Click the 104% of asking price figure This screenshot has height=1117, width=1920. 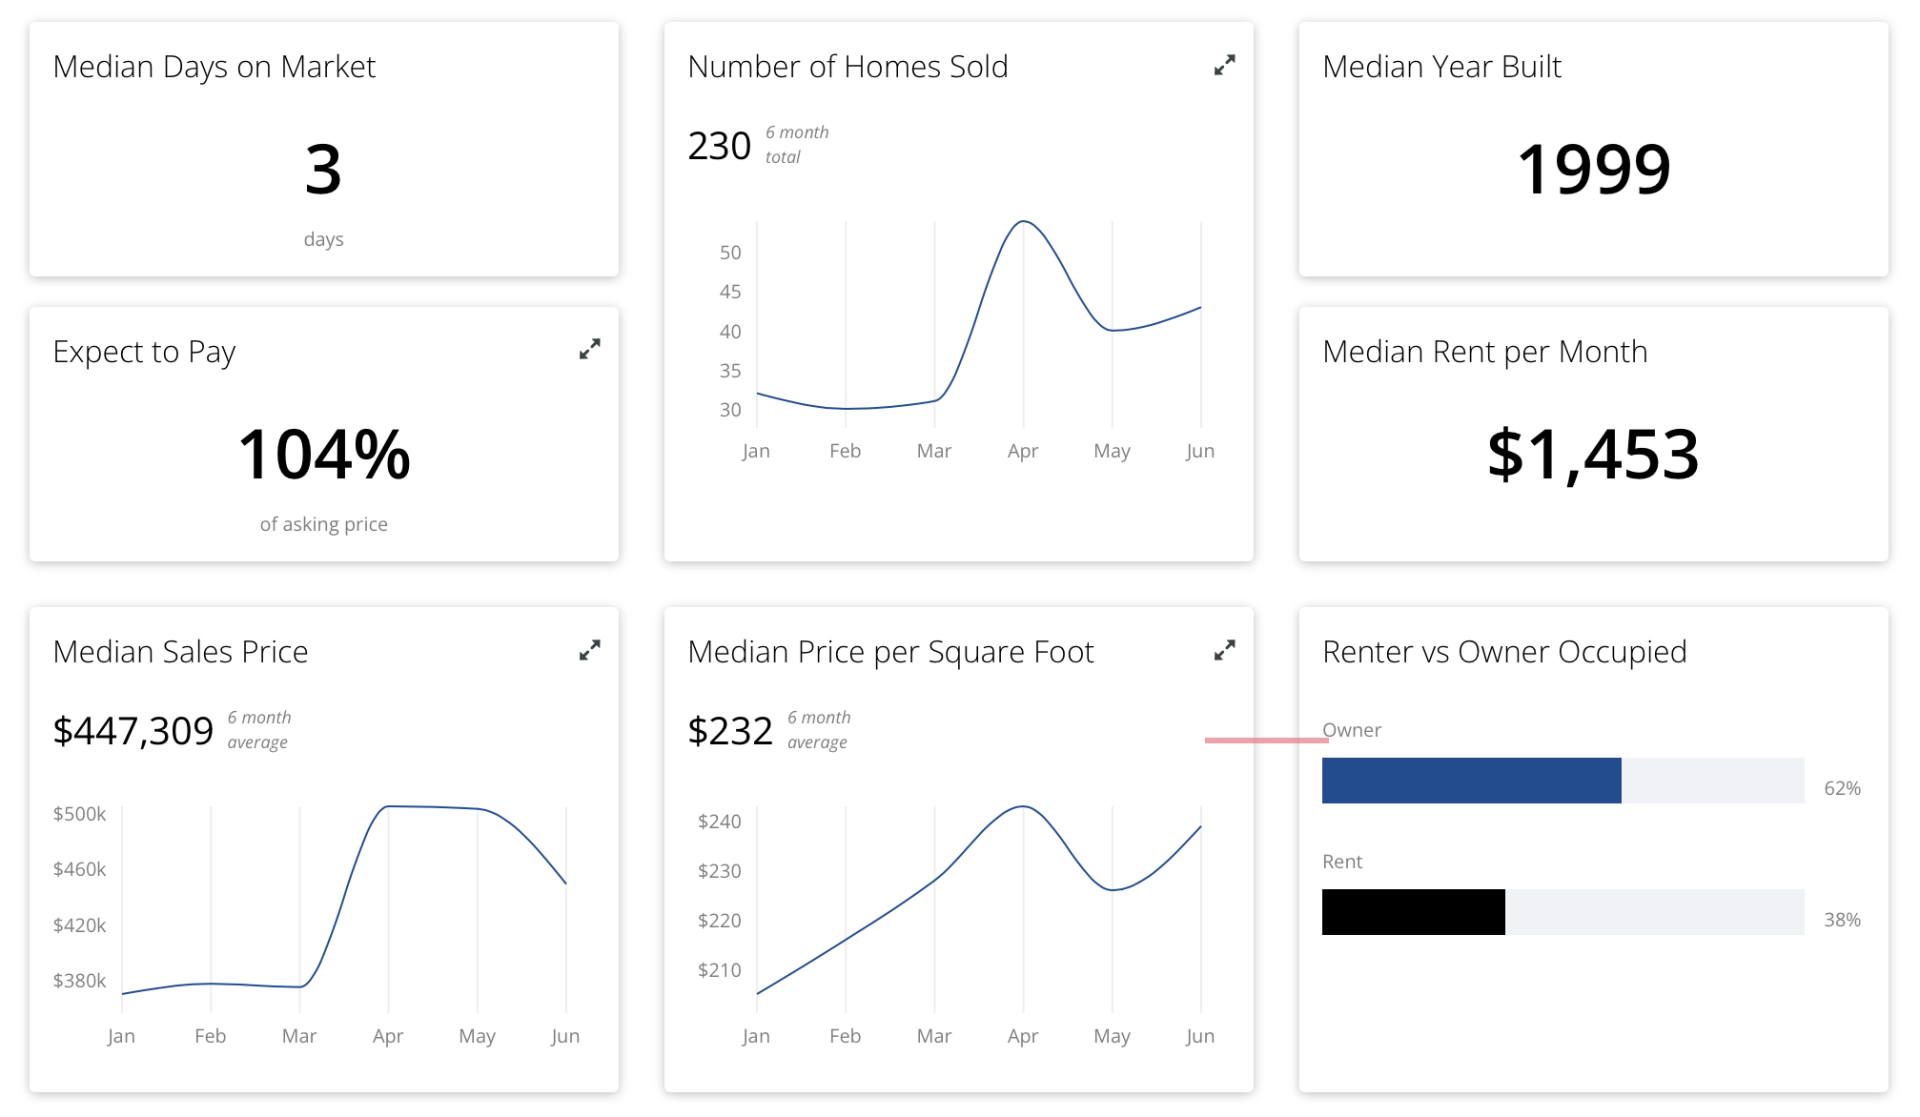[324, 454]
